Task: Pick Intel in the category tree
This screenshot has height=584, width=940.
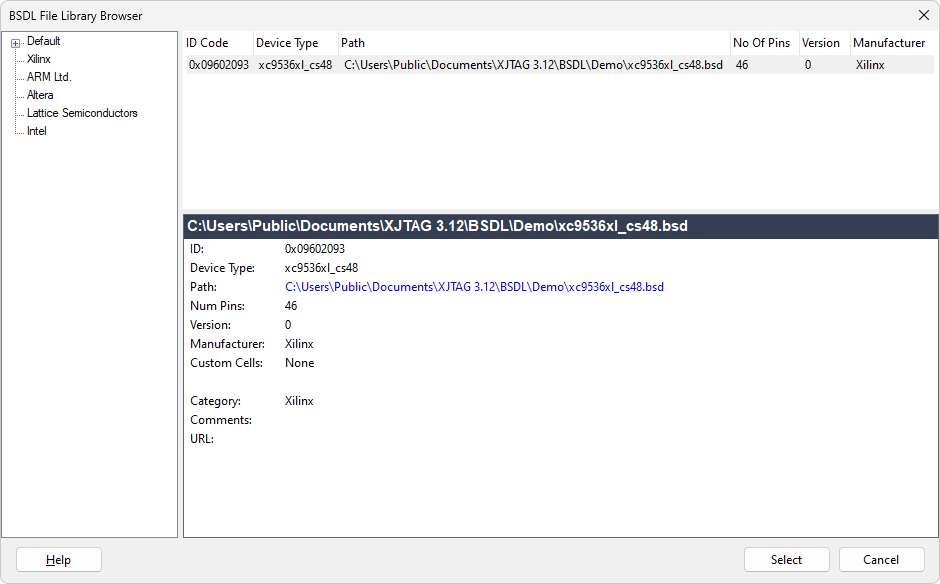Action: [x=37, y=131]
